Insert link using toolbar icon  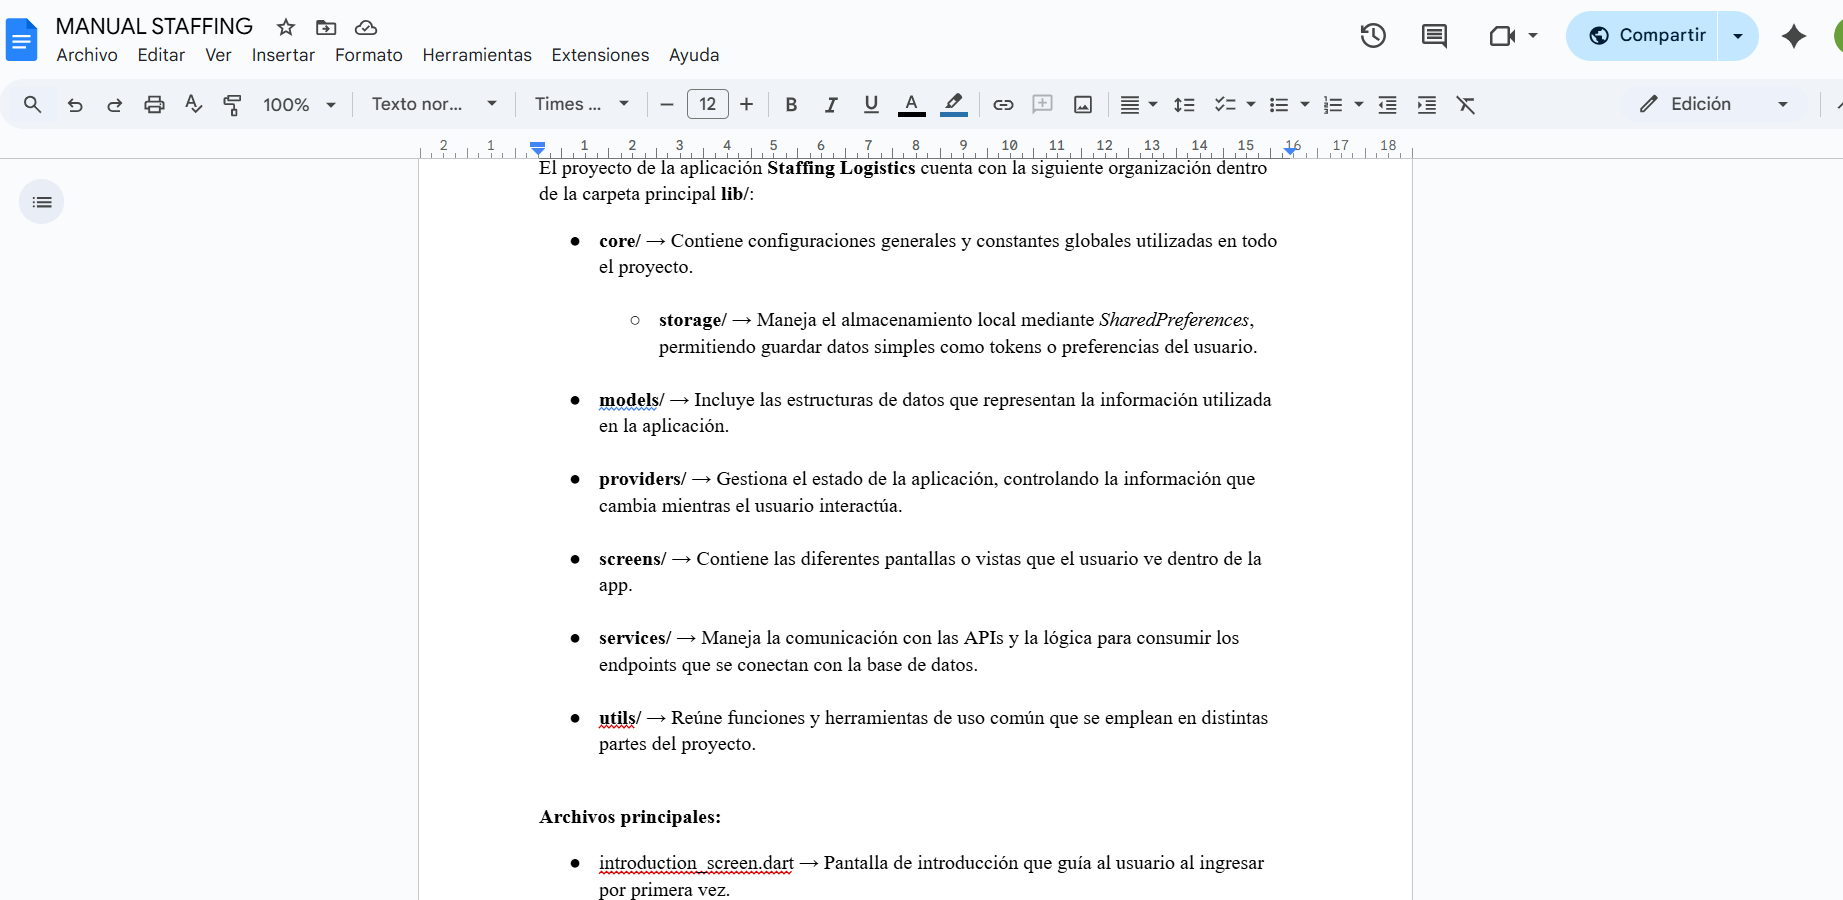point(1003,105)
